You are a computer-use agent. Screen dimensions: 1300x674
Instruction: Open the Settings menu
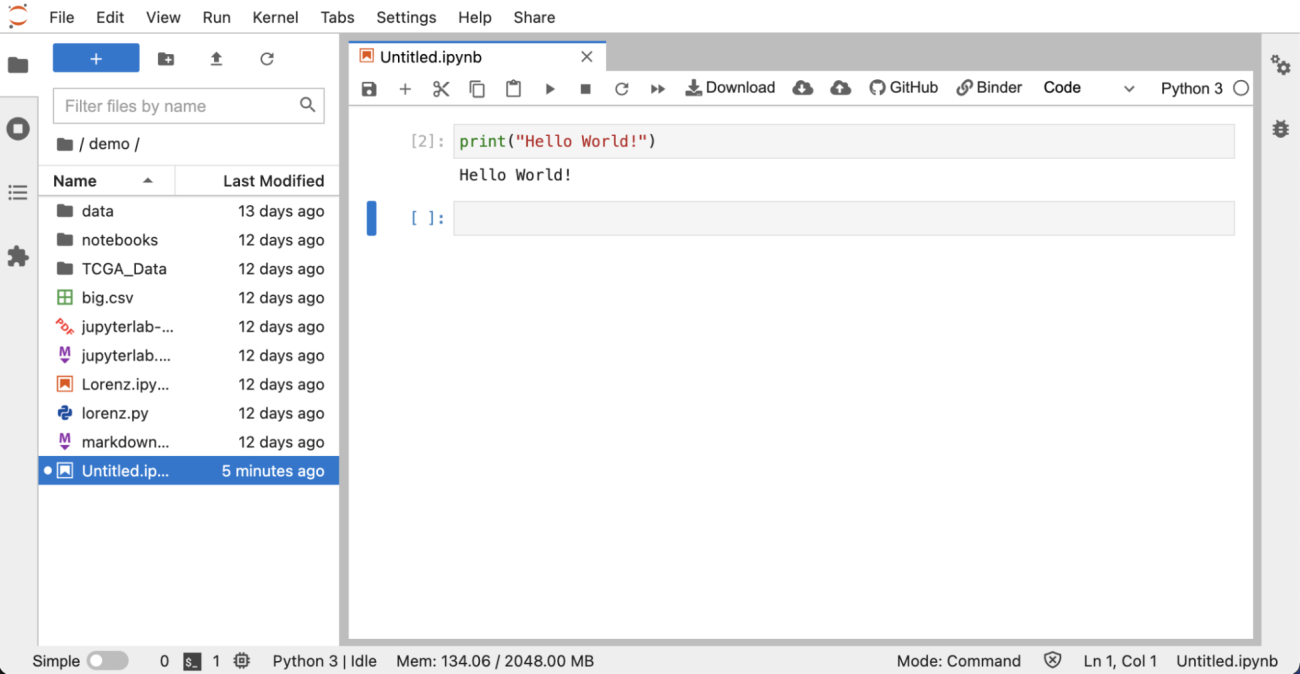[x=406, y=17]
